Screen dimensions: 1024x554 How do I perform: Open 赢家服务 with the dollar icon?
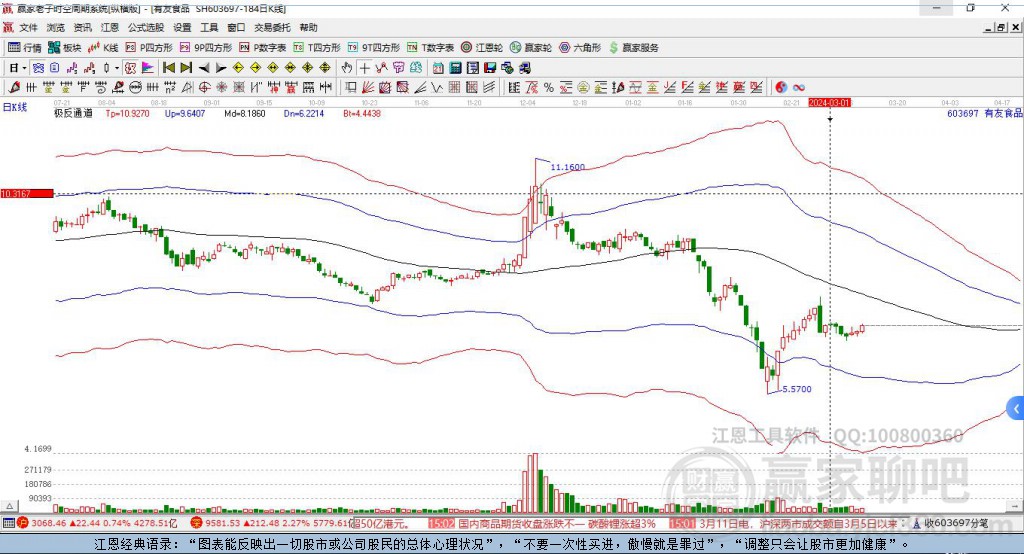point(634,48)
